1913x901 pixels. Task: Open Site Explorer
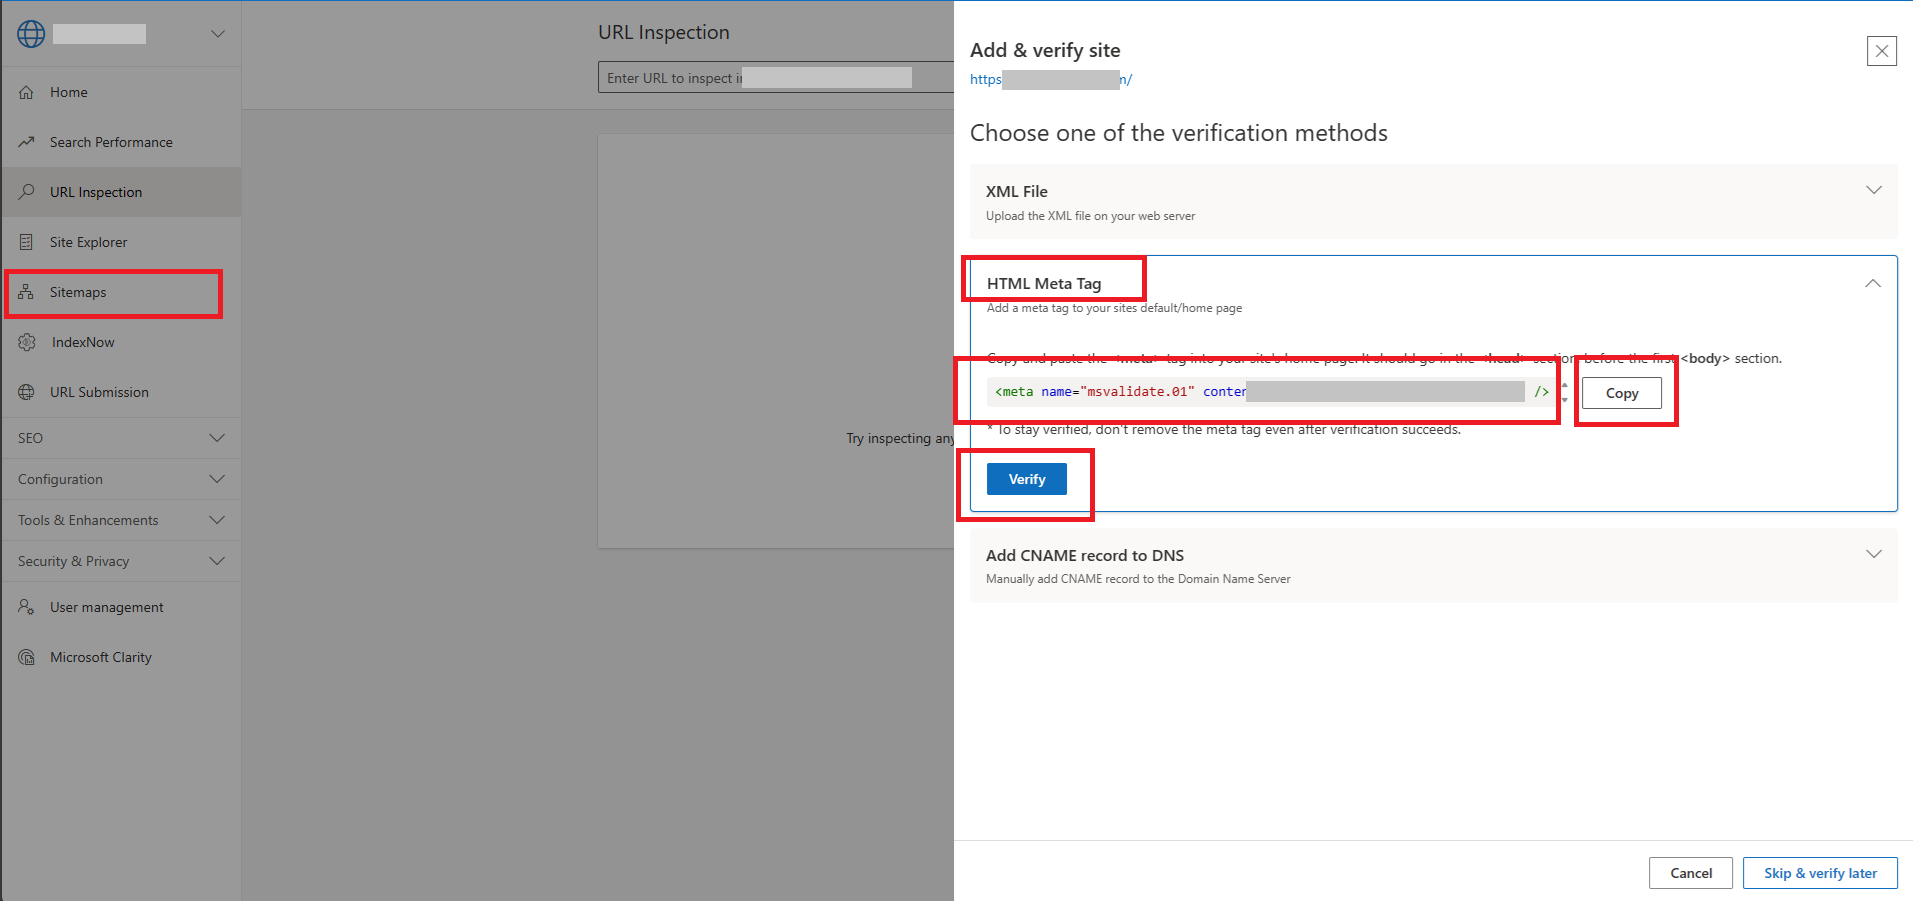[88, 241]
